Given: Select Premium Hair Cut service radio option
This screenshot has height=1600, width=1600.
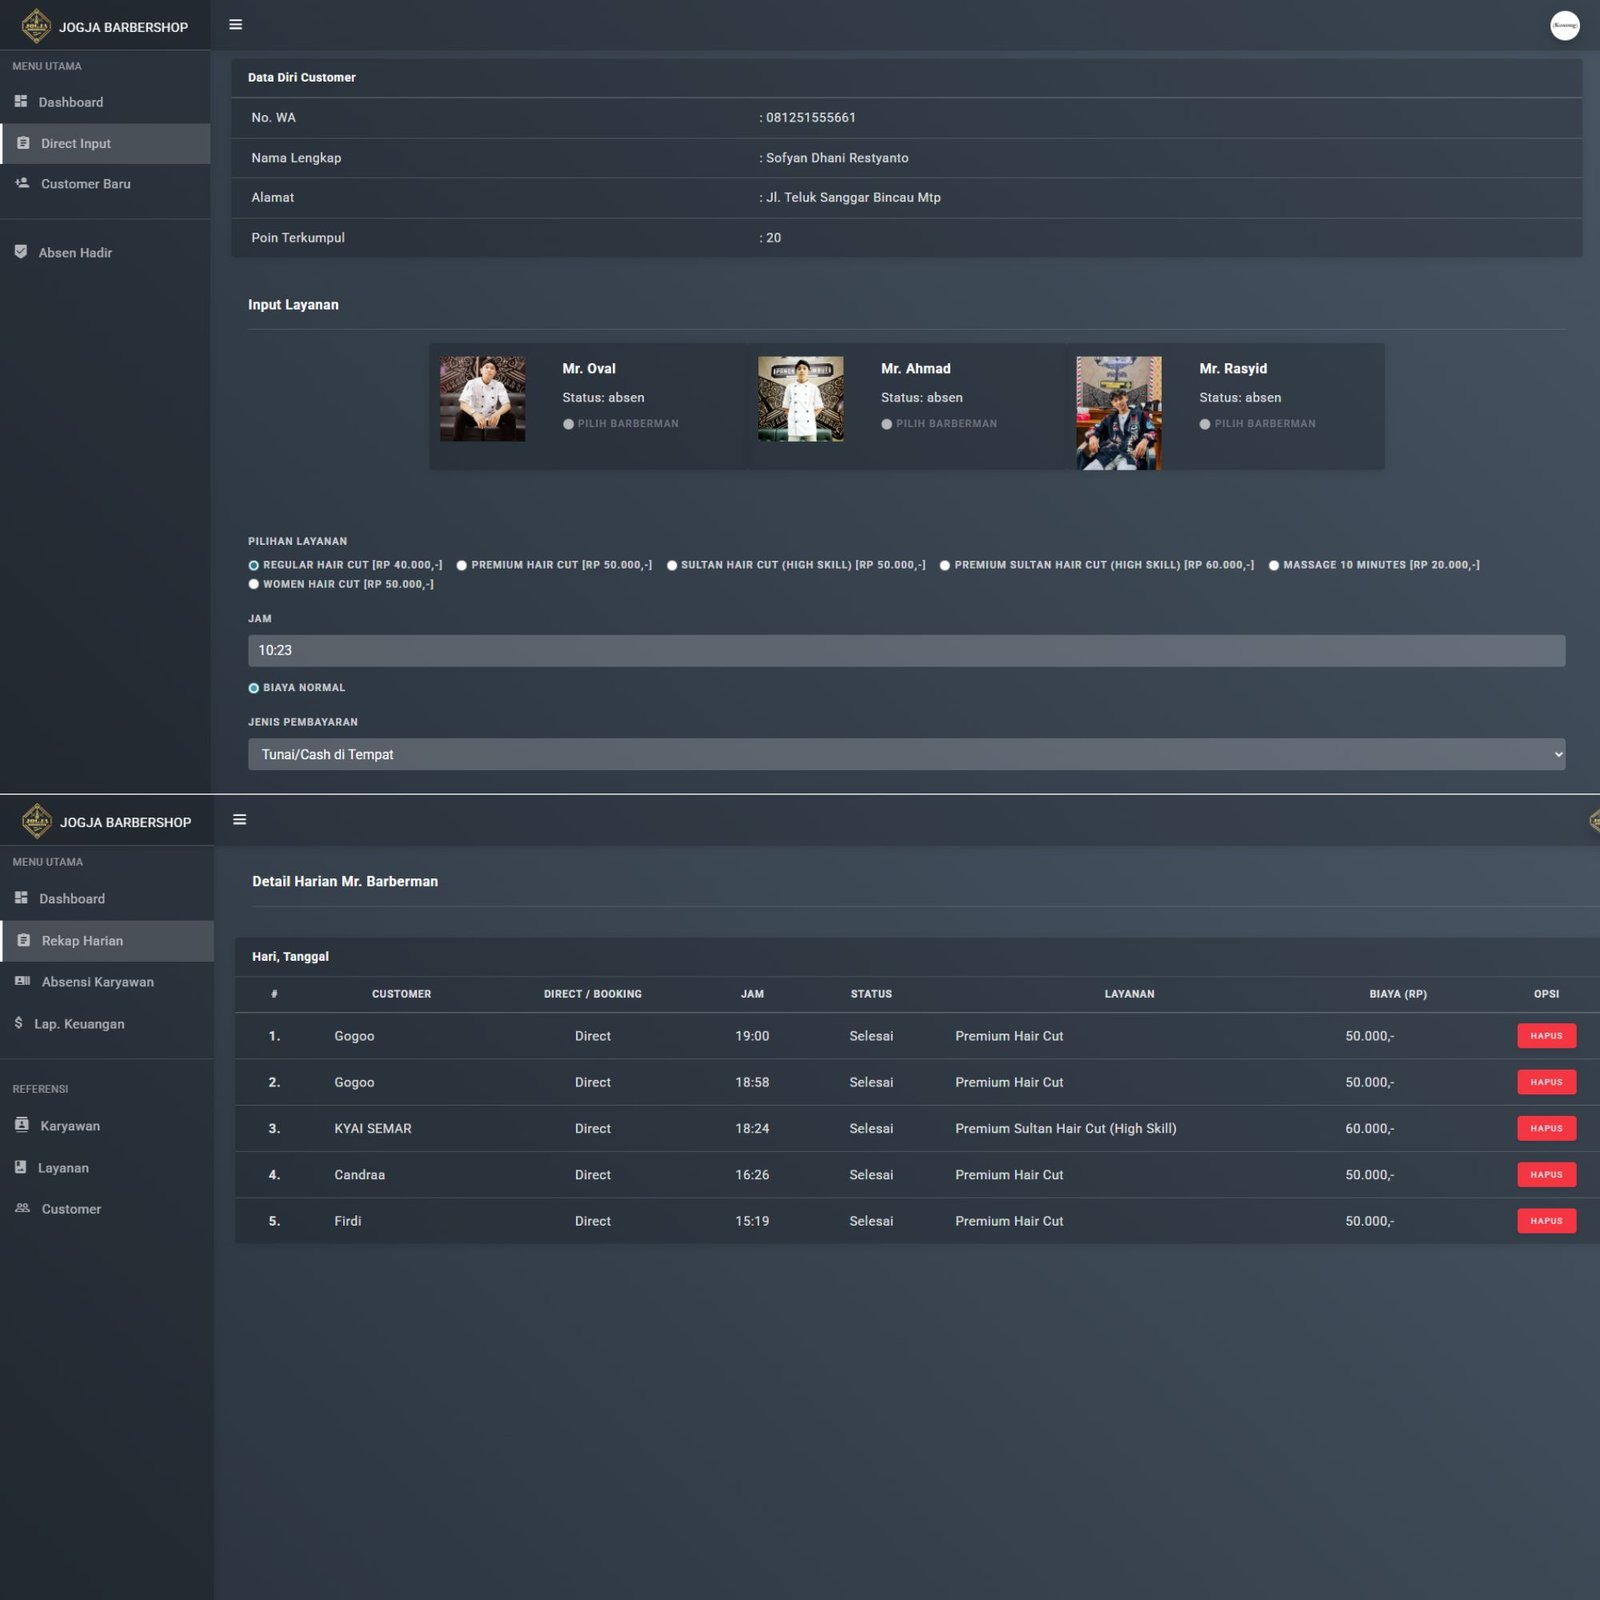Looking at the screenshot, I should tap(462, 566).
